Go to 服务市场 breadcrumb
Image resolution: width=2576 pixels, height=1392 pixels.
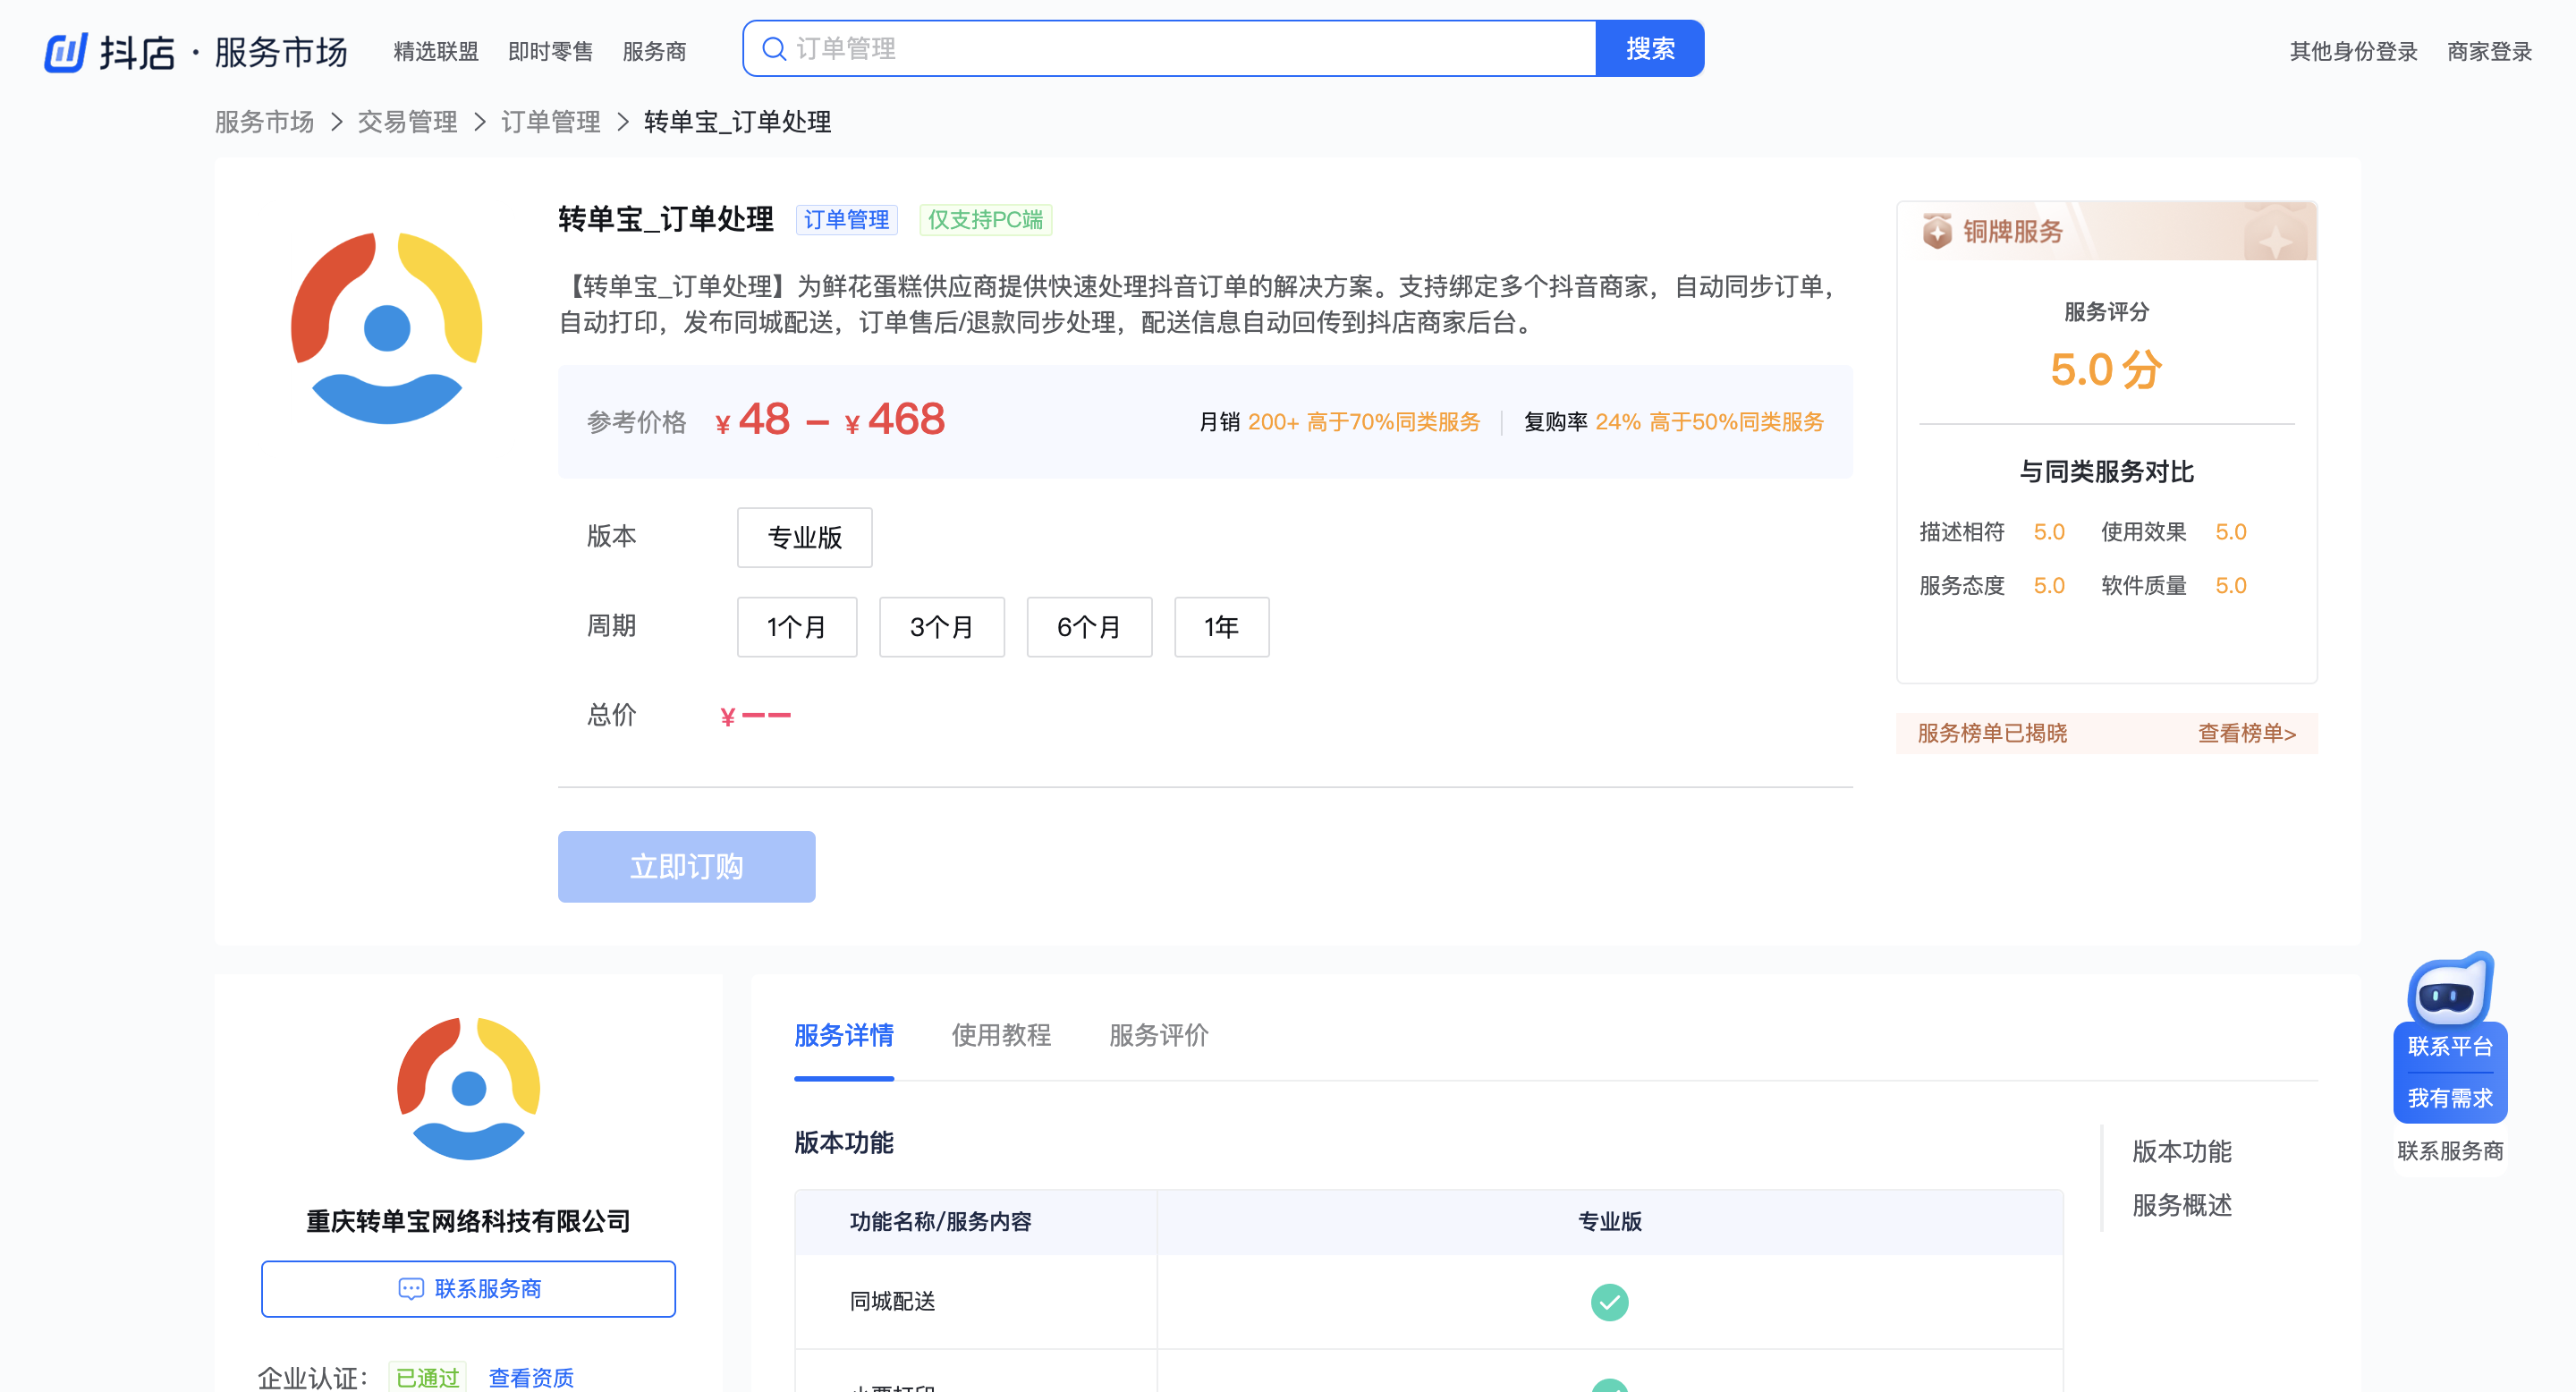tap(264, 122)
